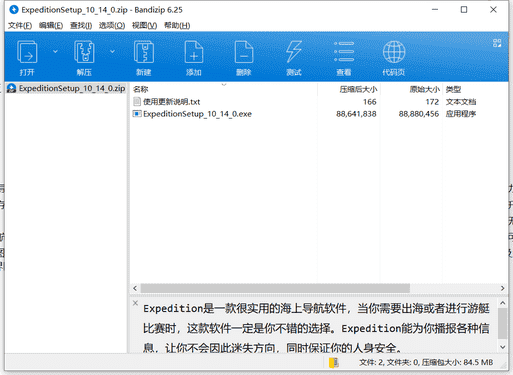Click the comment text starting with Expedition
The width and height of the screenshot is (513, 375).
(316, 328)
